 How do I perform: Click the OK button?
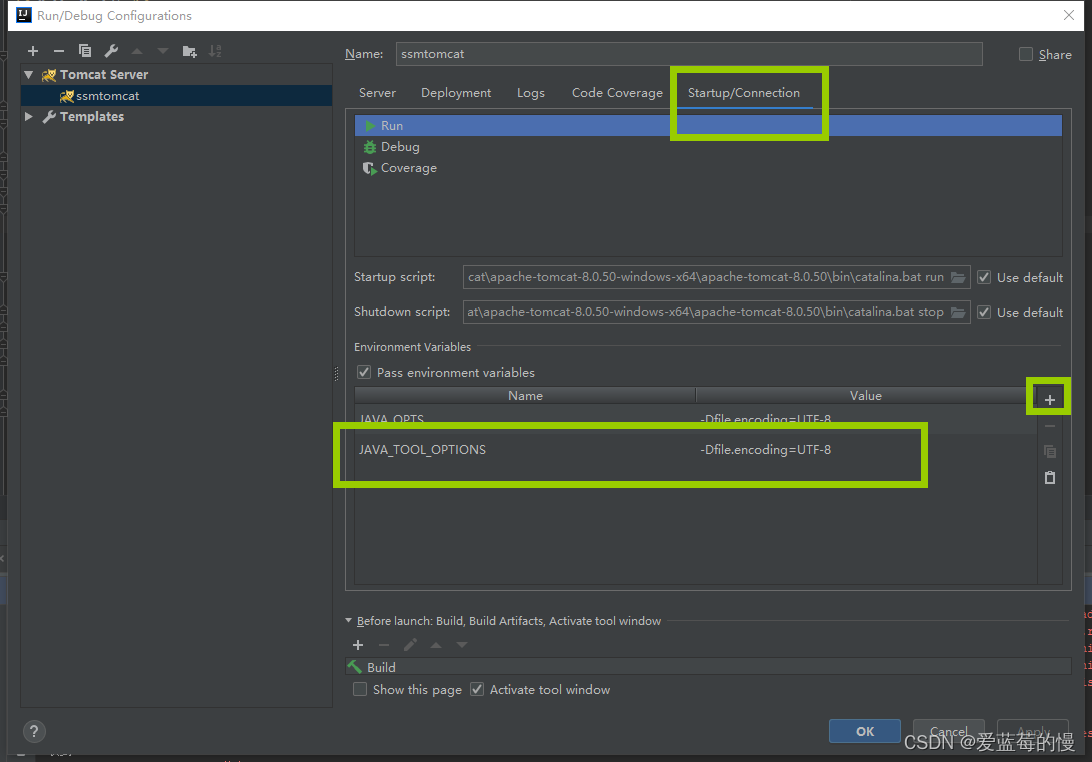865,731
